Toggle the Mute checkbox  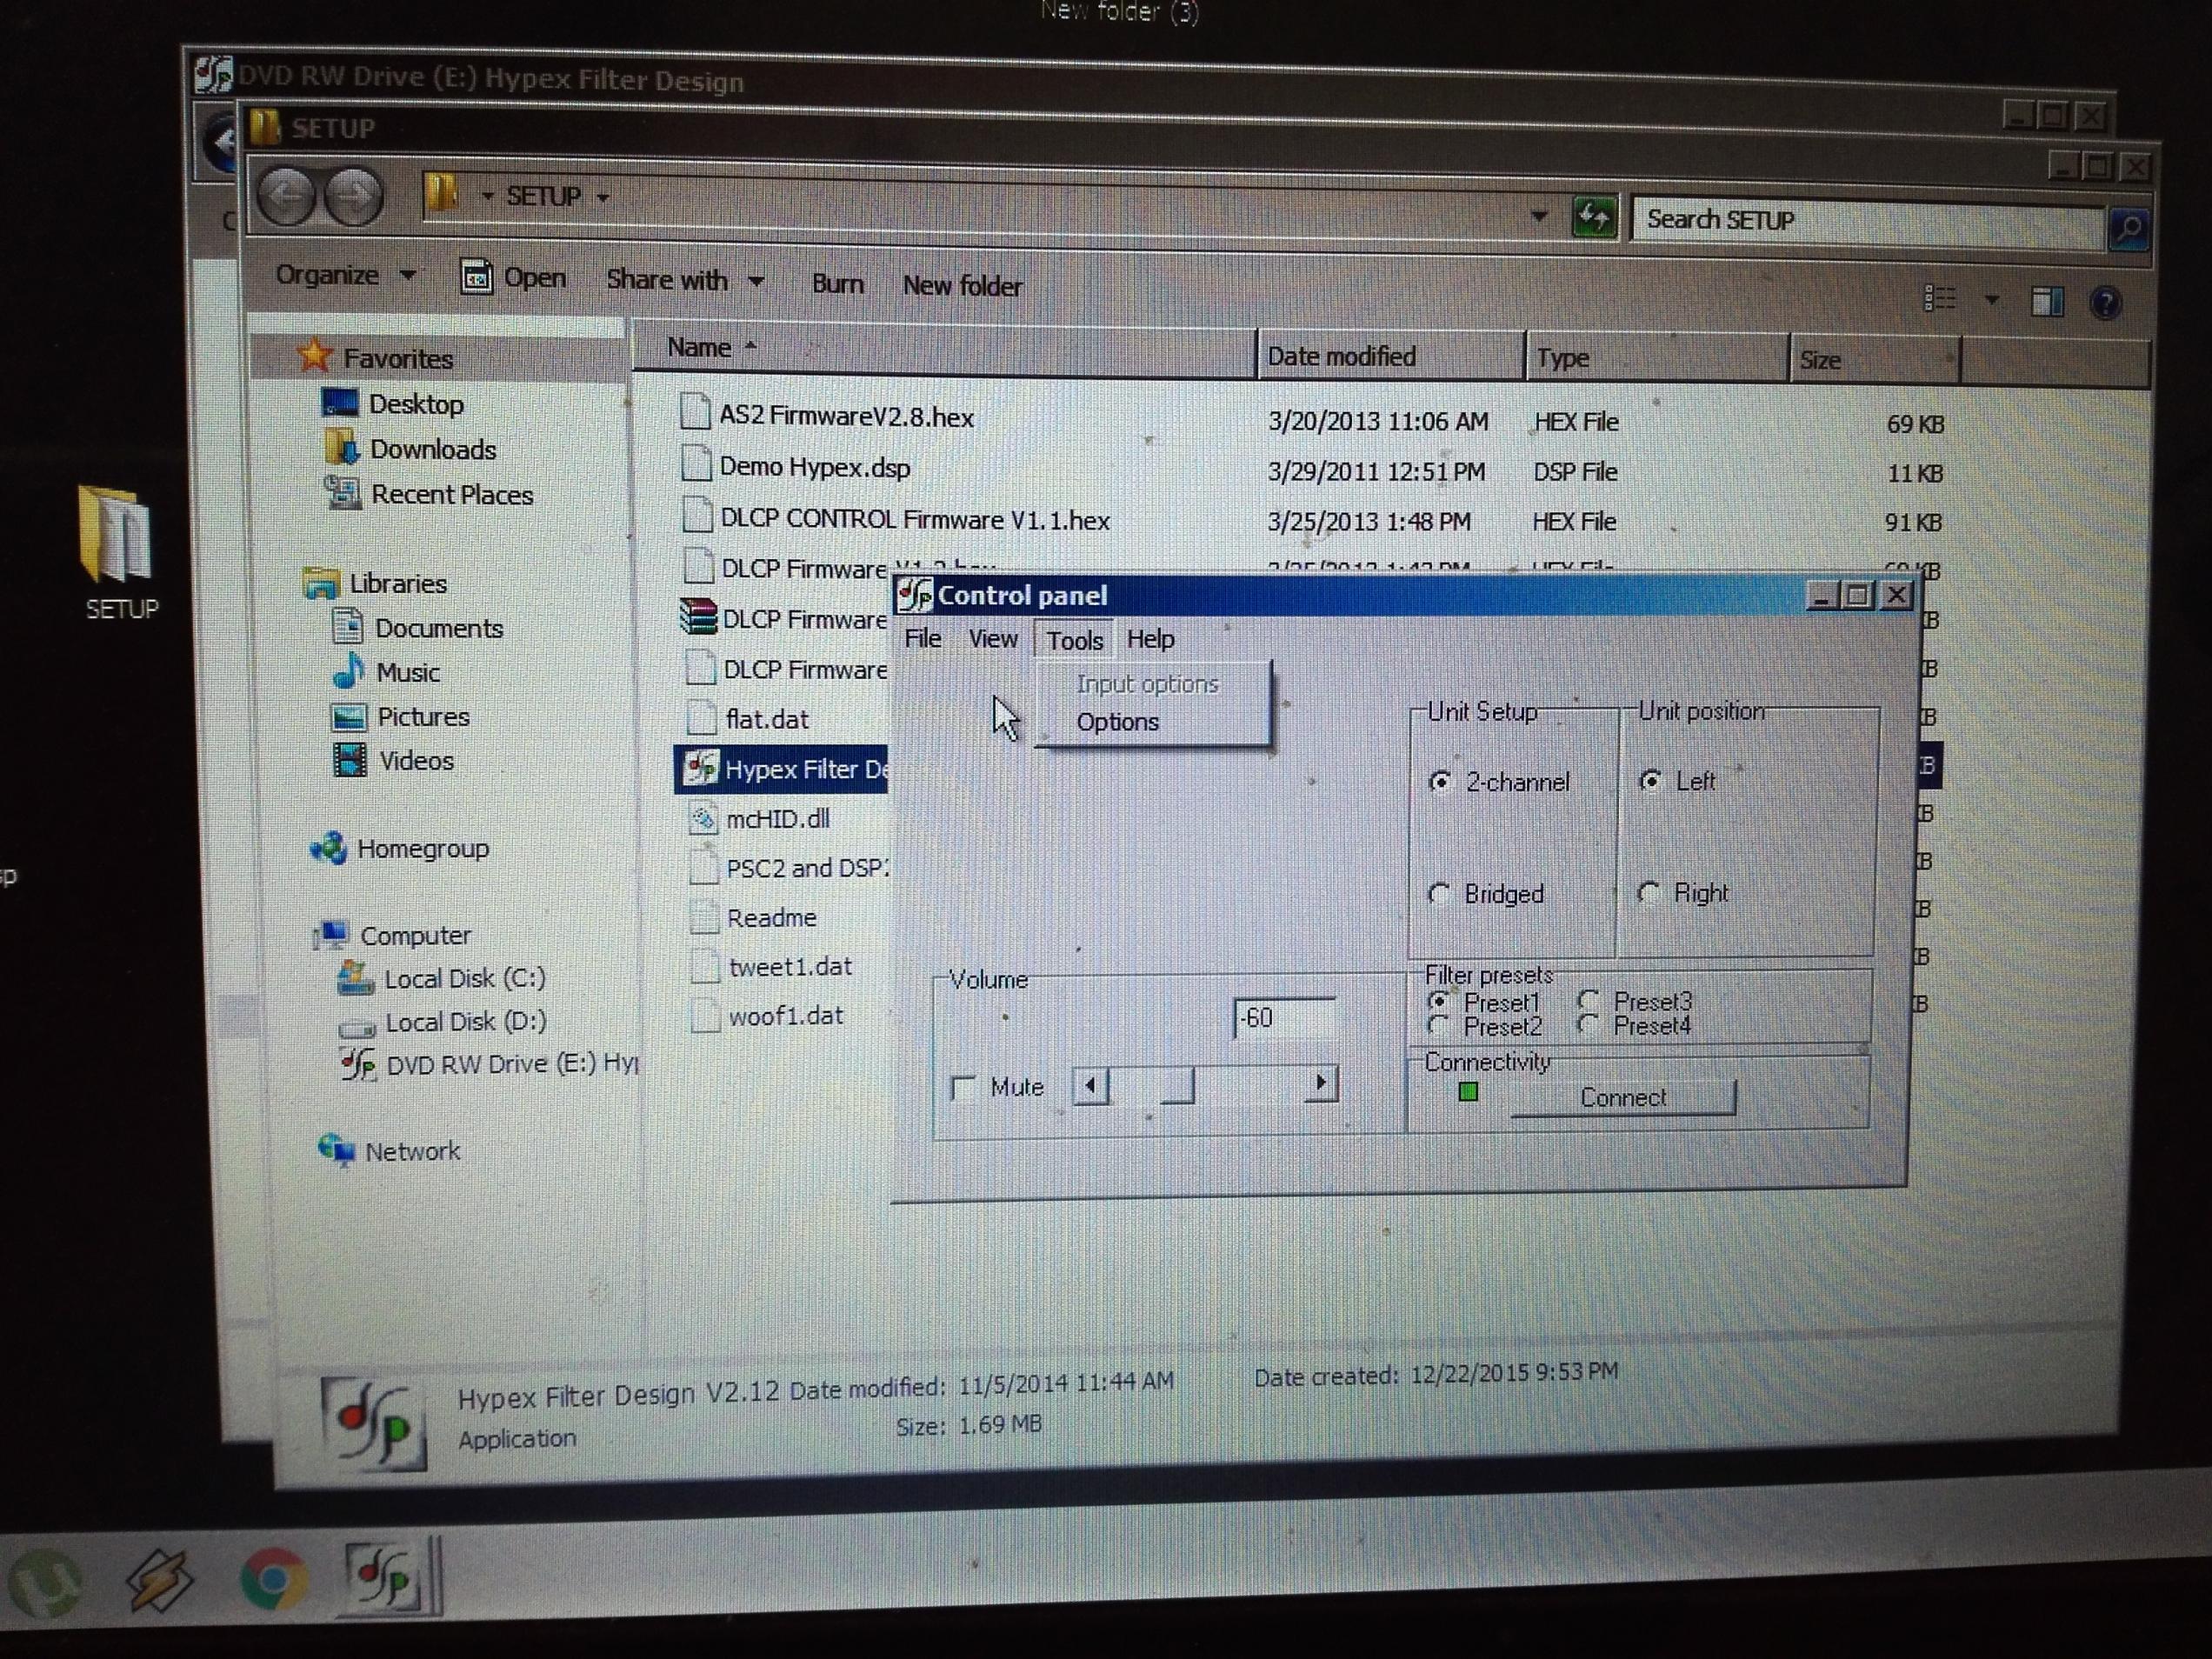pyautogui.click(x=963, y=1087)
